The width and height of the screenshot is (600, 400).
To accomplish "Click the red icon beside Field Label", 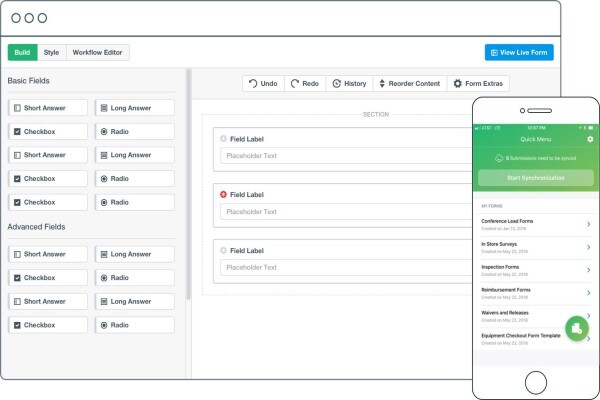I will coord(223,194).
